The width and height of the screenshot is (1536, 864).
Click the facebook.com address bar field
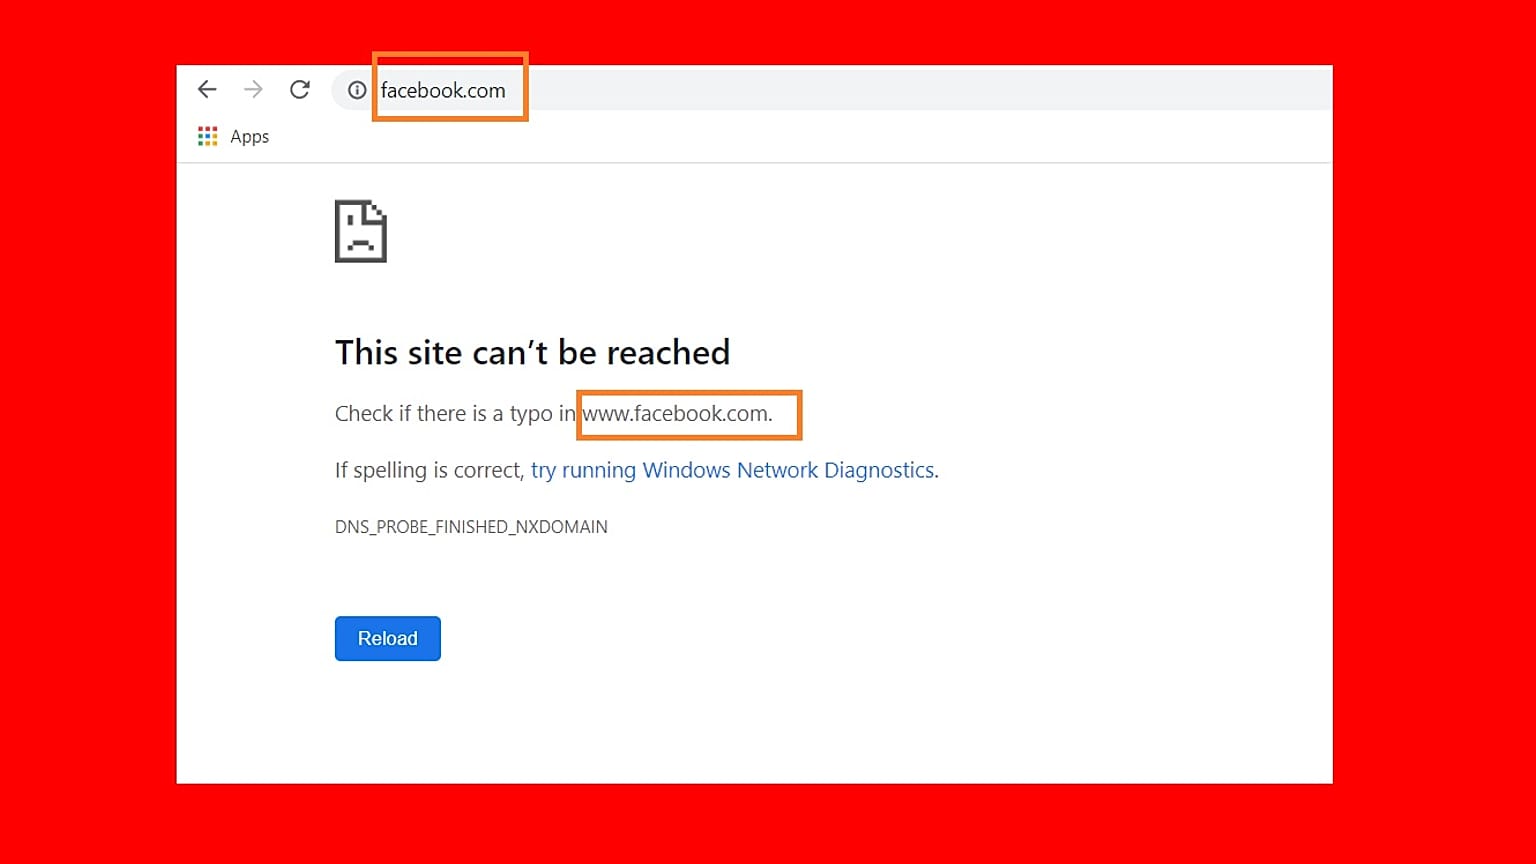tap(832, 90)
